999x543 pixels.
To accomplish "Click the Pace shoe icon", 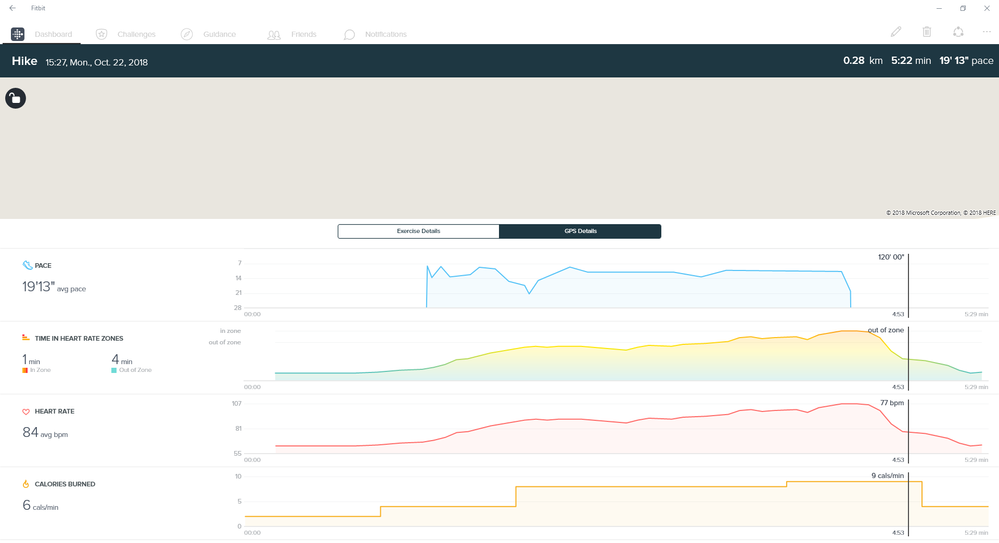I will 27,266.
